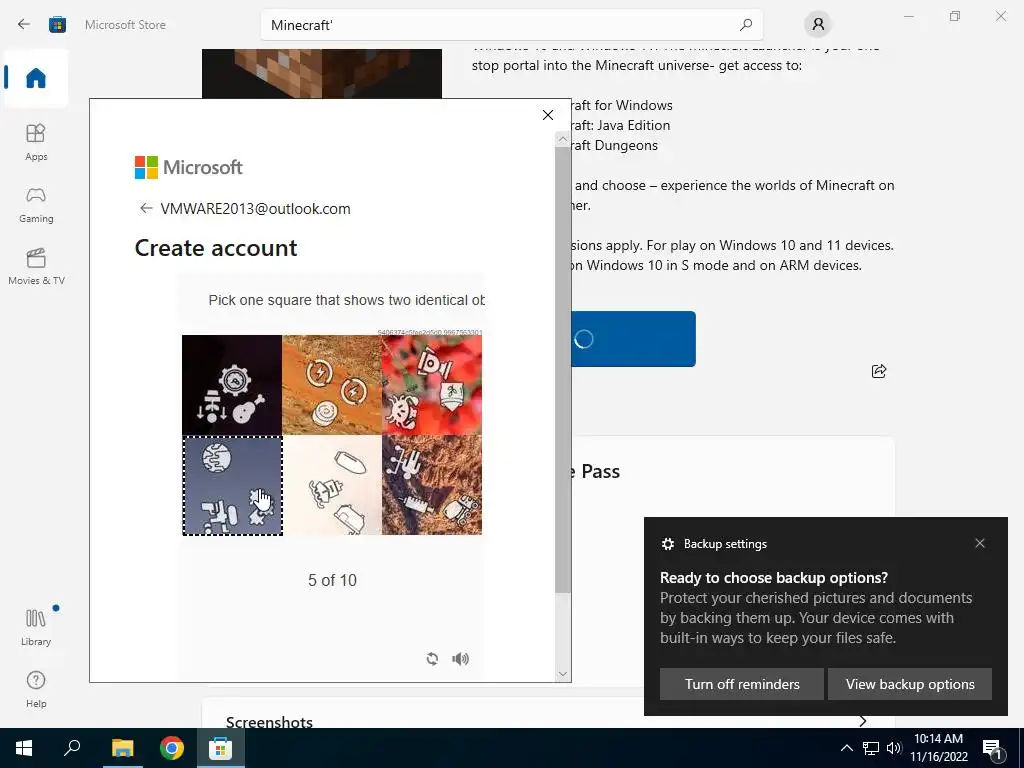Open File Explorer from taskbar
The image size is (1024, 768).
point(122,748)
